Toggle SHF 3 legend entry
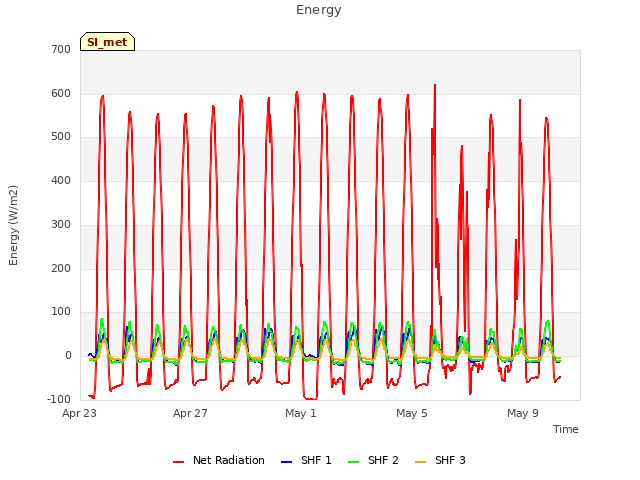This screenshot has height=480, width=640. coord(440,460)
